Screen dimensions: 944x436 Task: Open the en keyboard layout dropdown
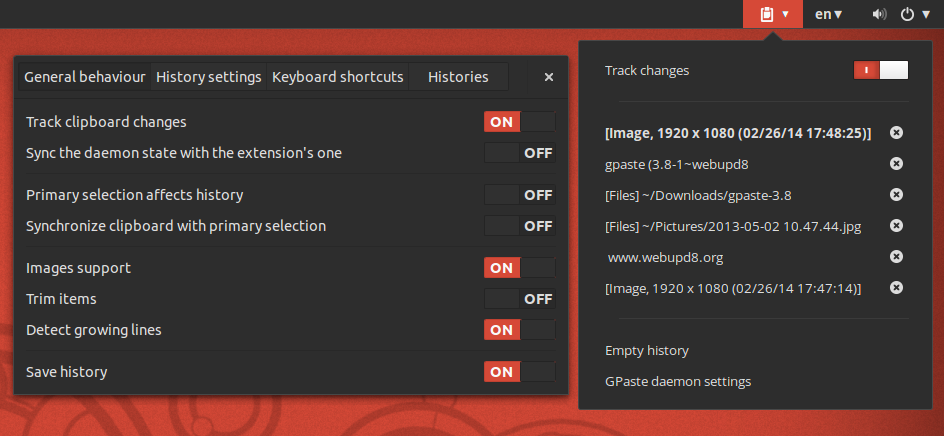tap(828, 14)
